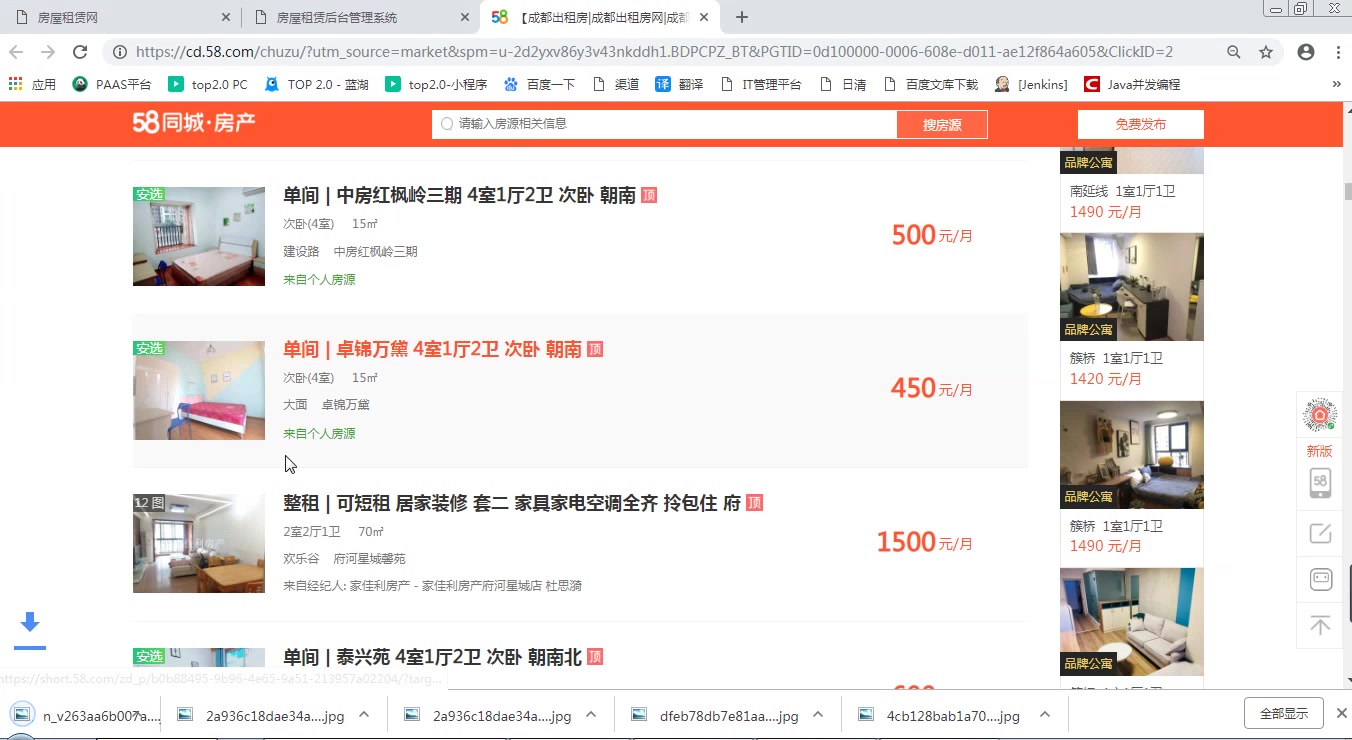The image size is (1352, 740).
Task: Click the blue download arrow icon
Action: [x=30, y=623]
